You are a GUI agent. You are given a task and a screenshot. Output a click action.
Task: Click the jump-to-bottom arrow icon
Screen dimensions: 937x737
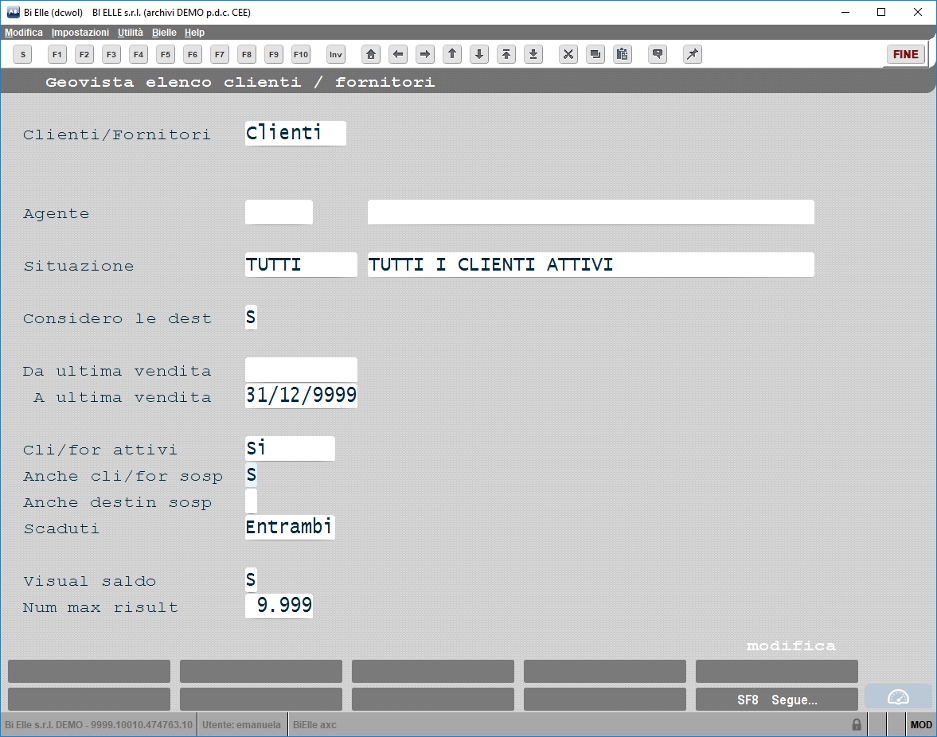tap(534, 55)
